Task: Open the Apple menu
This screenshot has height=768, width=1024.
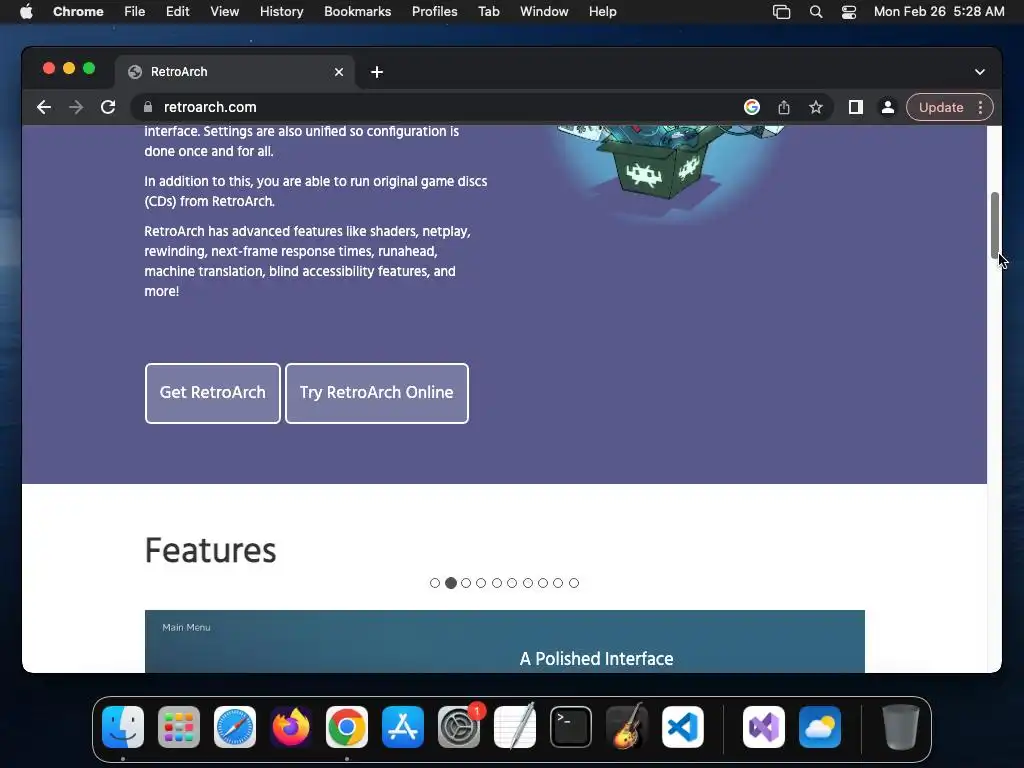Action: tap(26, 12)
